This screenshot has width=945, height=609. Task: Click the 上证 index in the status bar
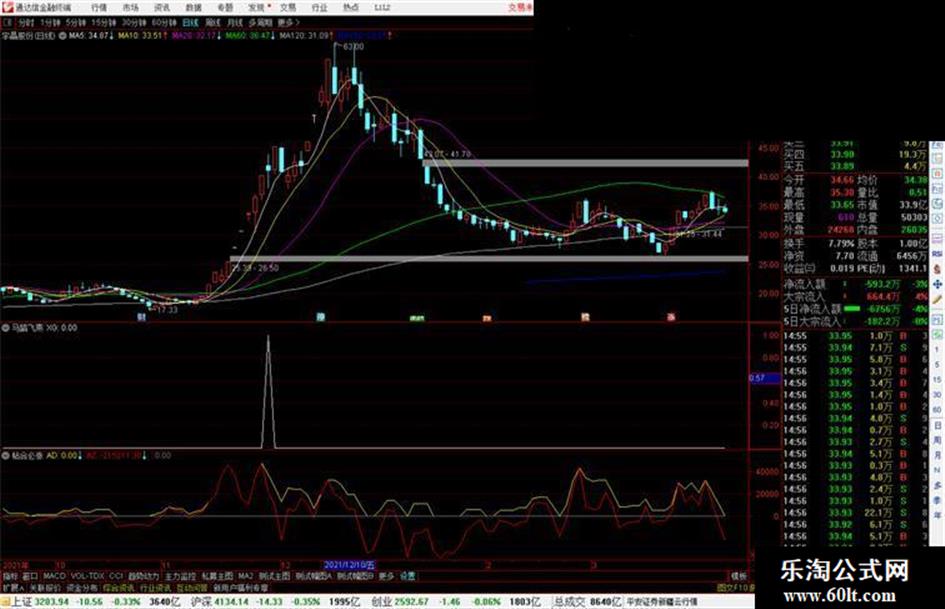[22, 602]
